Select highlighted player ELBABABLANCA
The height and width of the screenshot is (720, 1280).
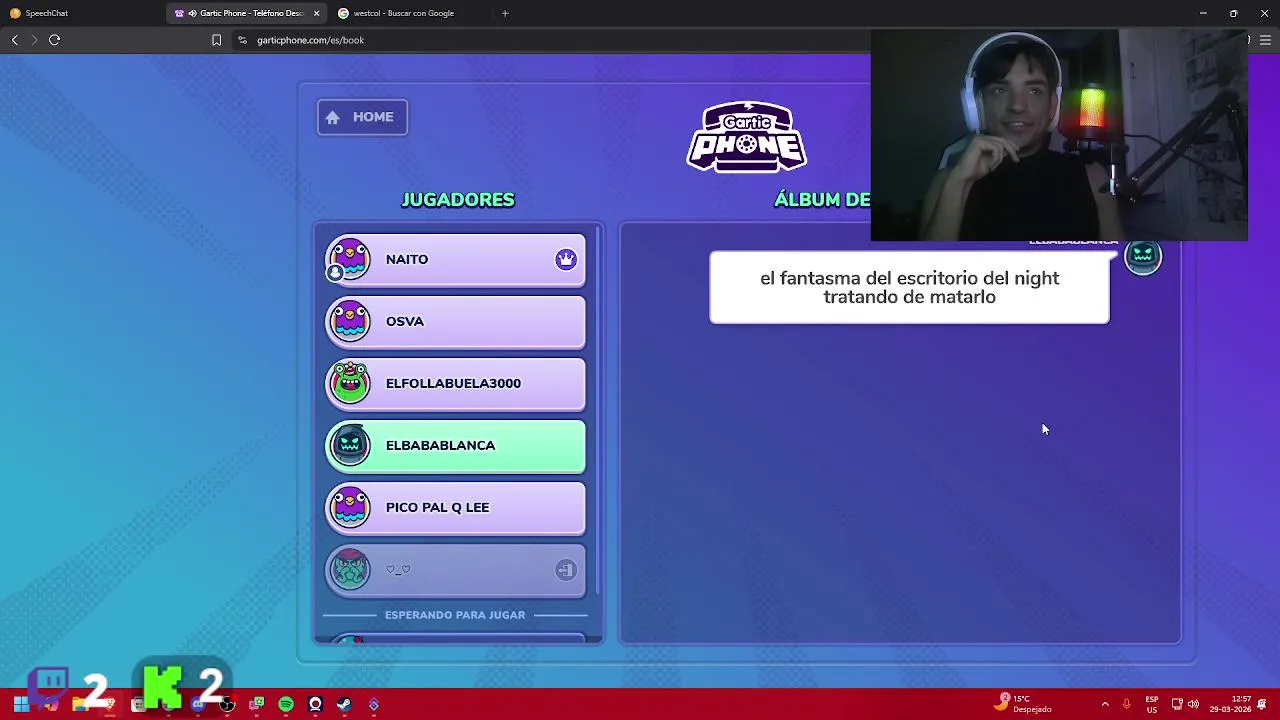[455, 446]
